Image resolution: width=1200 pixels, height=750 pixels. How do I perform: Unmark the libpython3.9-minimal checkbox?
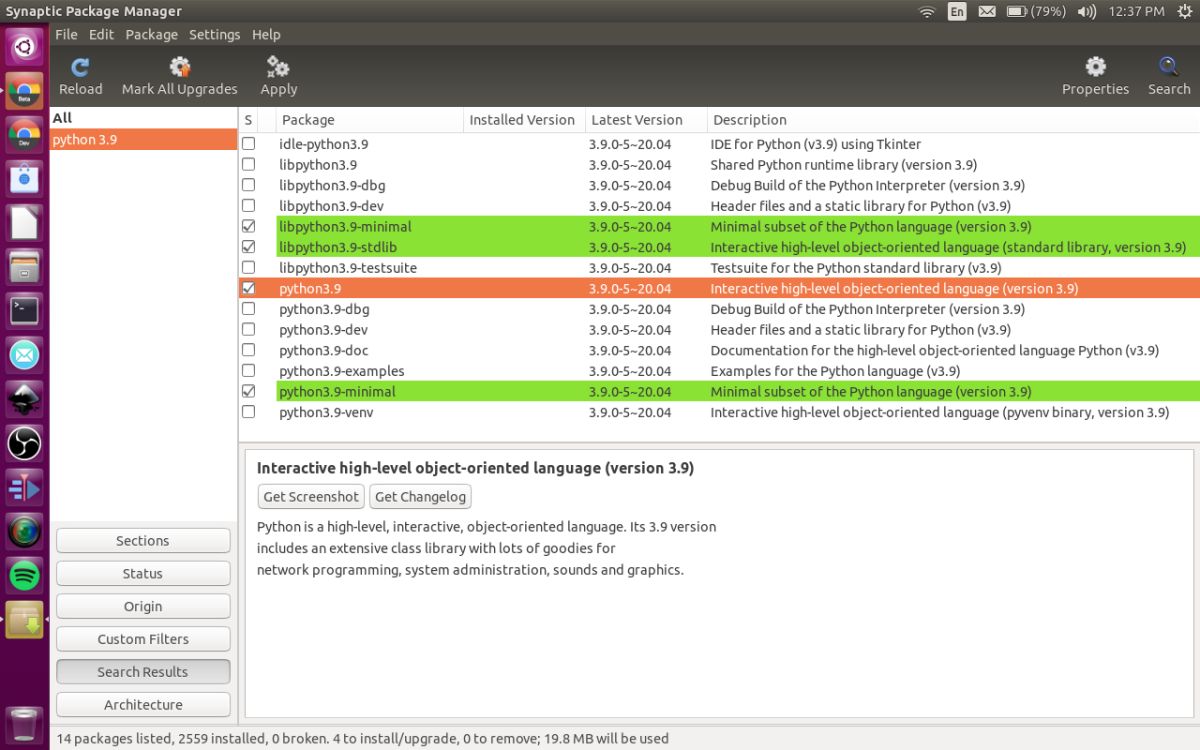coord(248,227)
